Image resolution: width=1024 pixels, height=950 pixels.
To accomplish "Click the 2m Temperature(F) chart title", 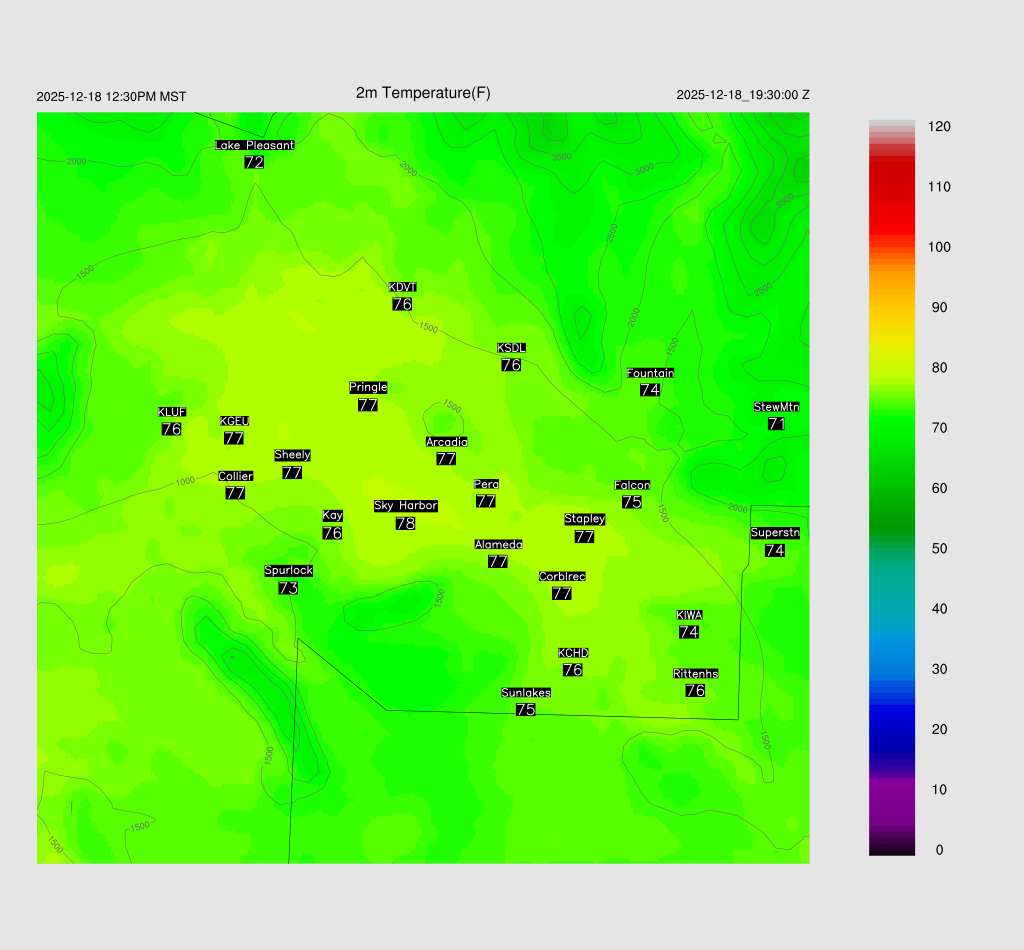I will [x=423, y=93].
